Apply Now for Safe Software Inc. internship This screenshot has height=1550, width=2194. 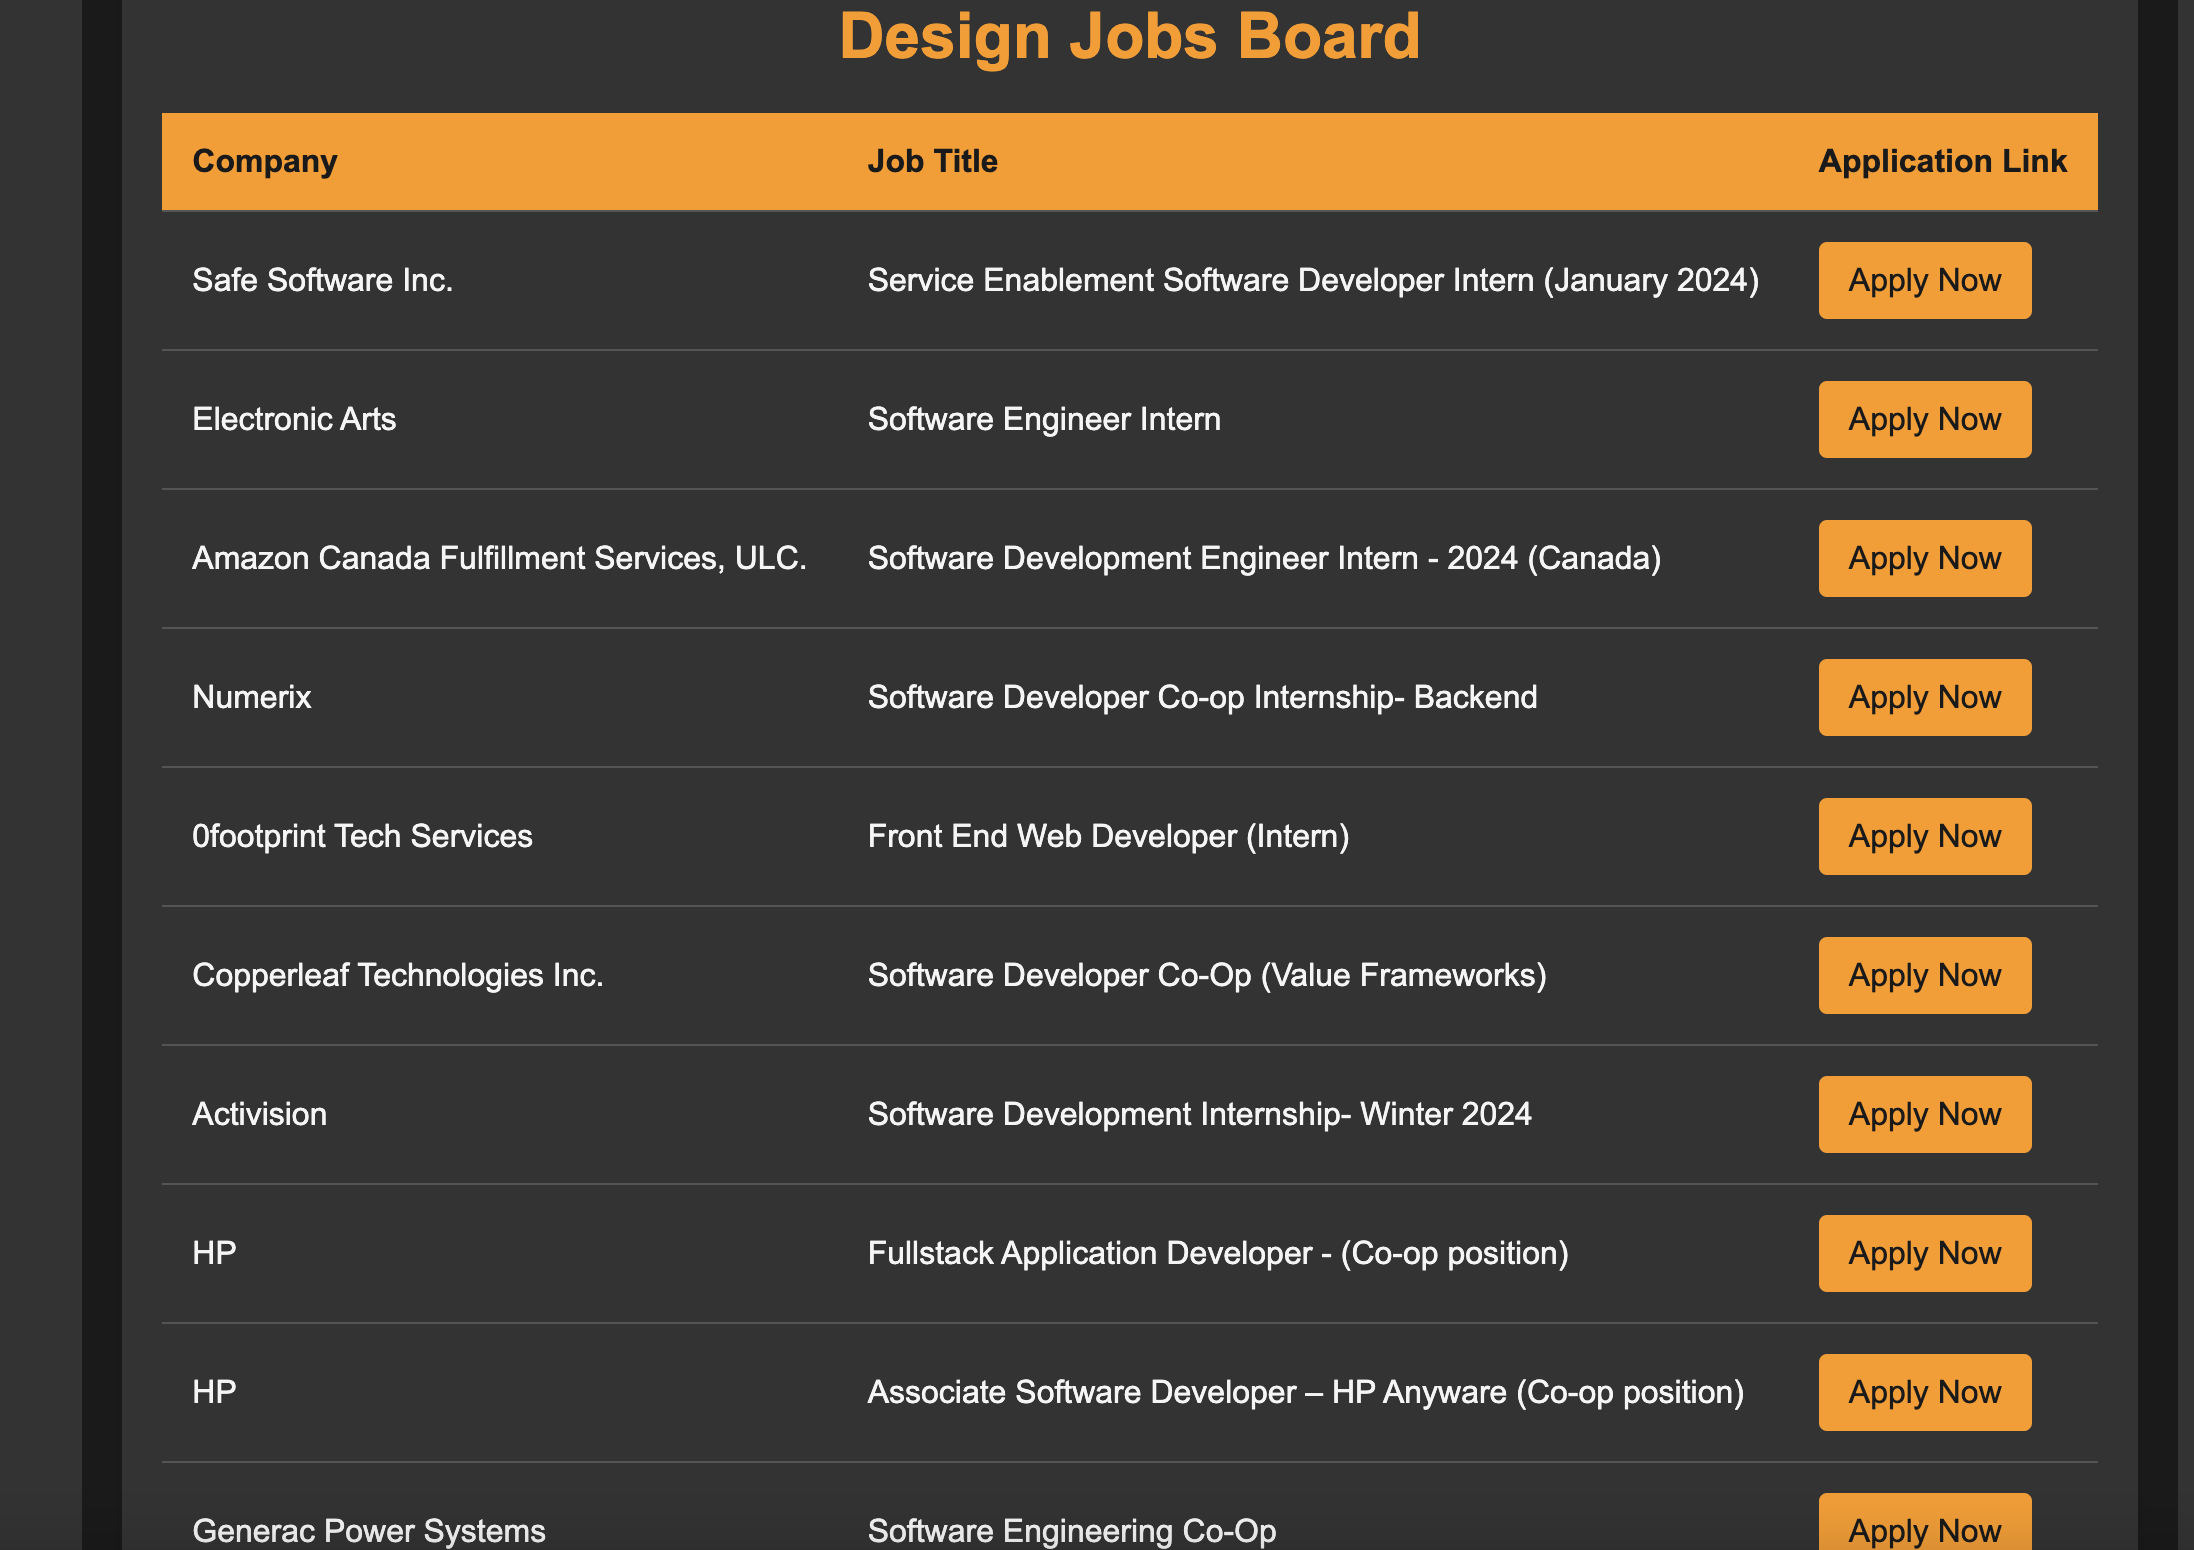pyautogui.click(x=1924, y=280)
